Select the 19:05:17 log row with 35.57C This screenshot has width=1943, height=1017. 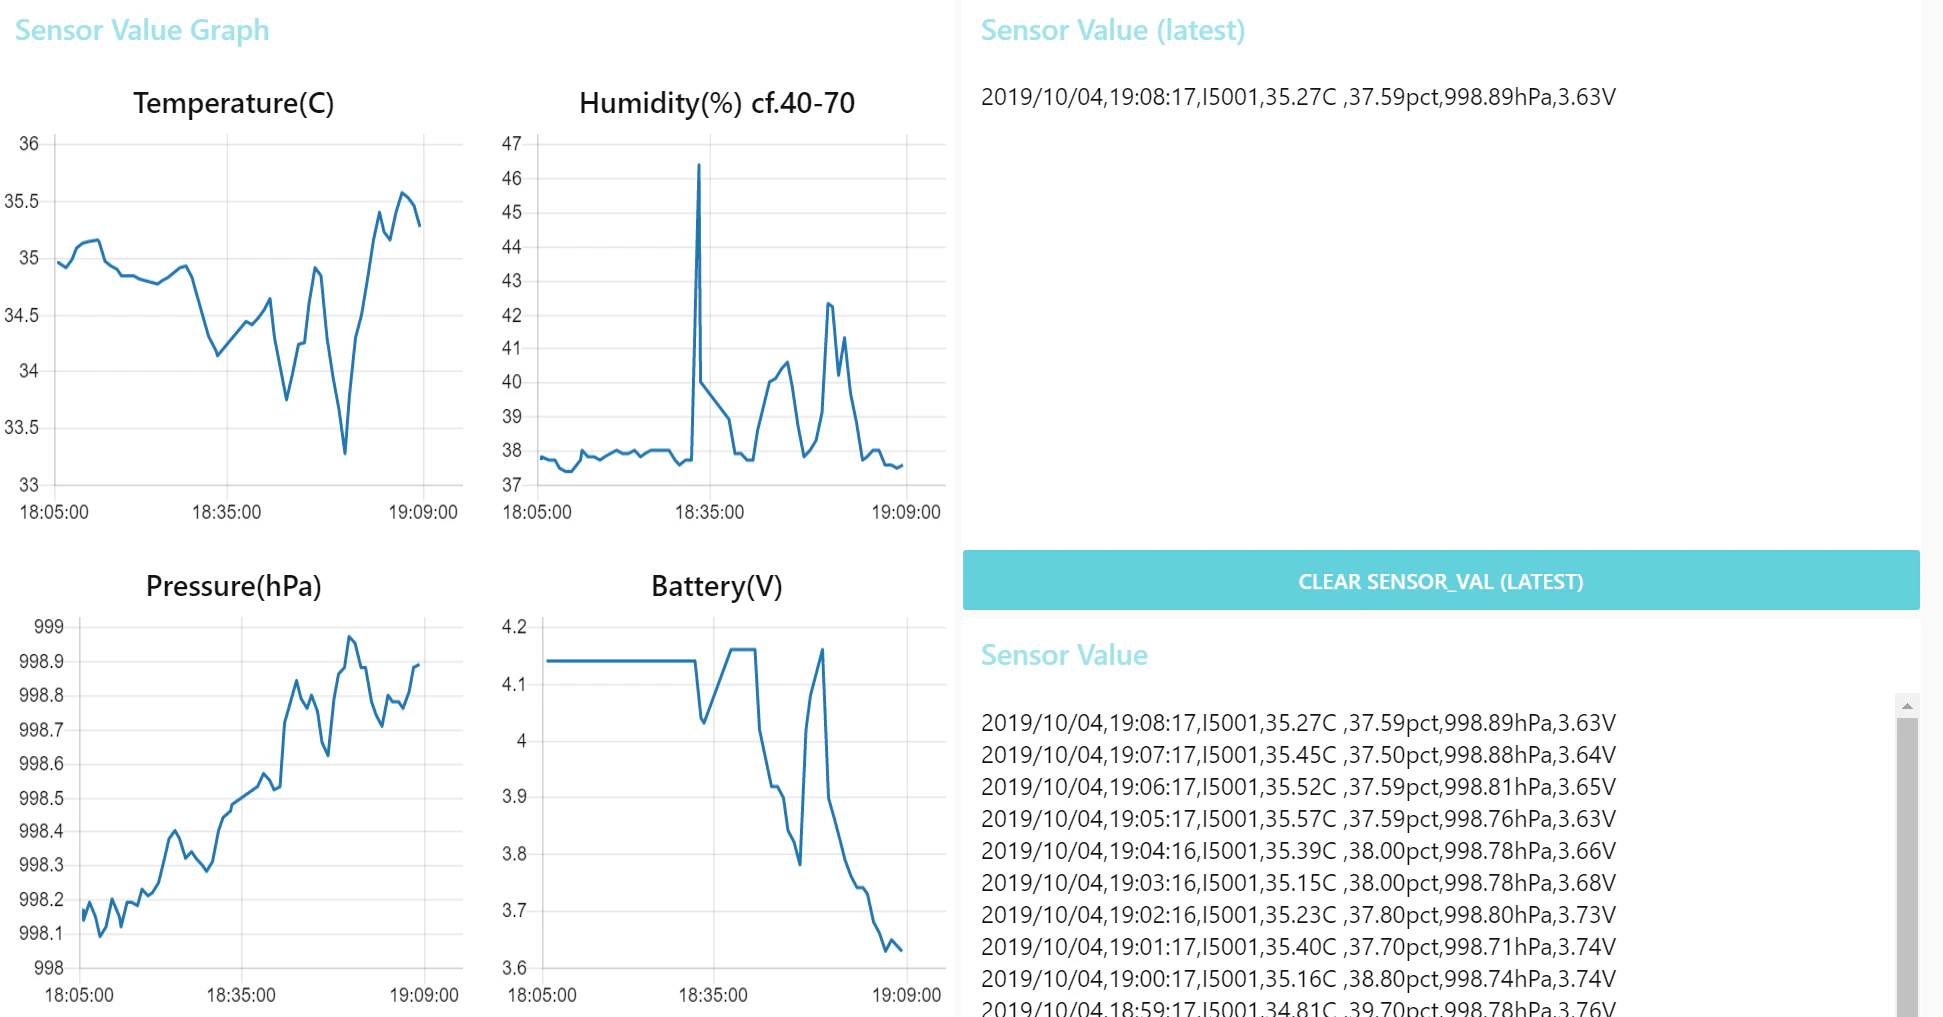[x=1298, y=819]
